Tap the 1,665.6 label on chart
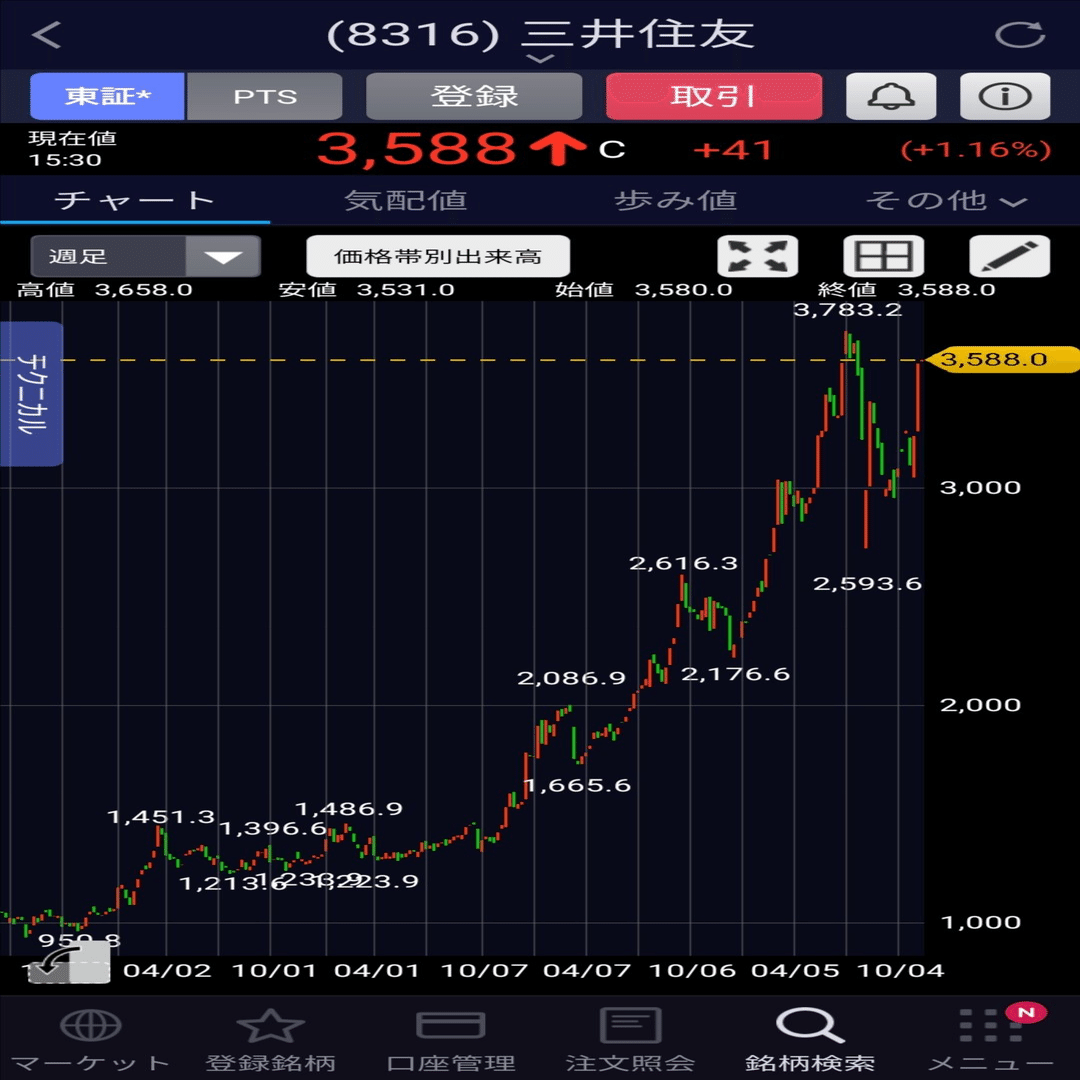This screenshot has width=1080, height=1080. tap(577, 785)
